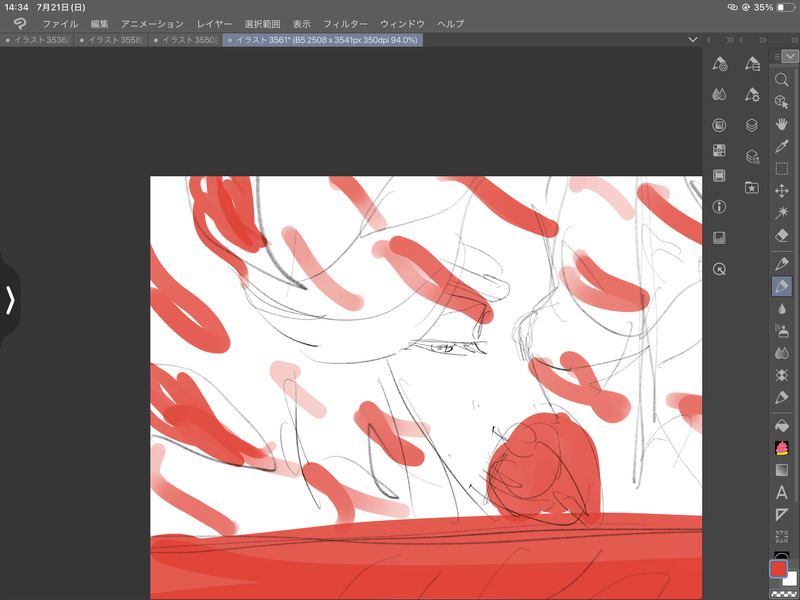Select the transparent checkered color swatch

pyautogui.click(x=784, y=593)
